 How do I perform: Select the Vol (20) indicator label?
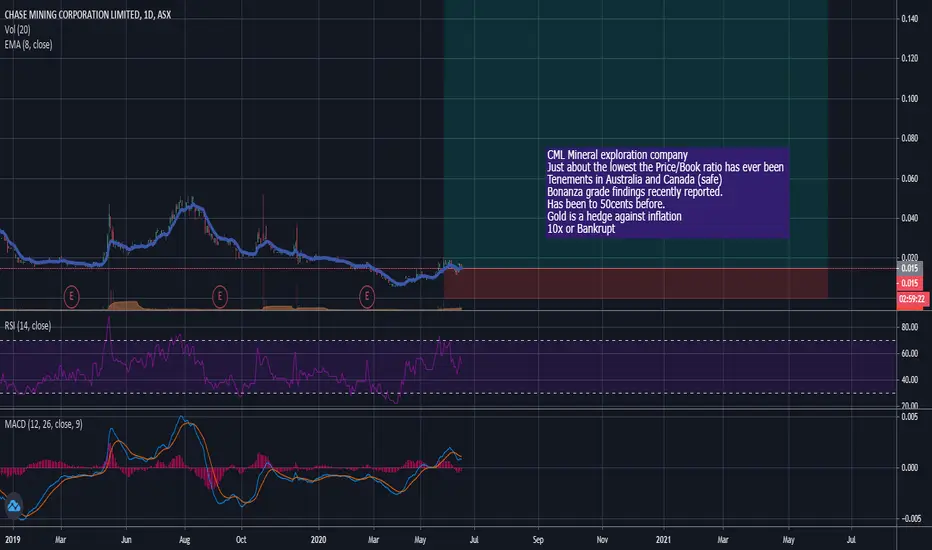17,30
